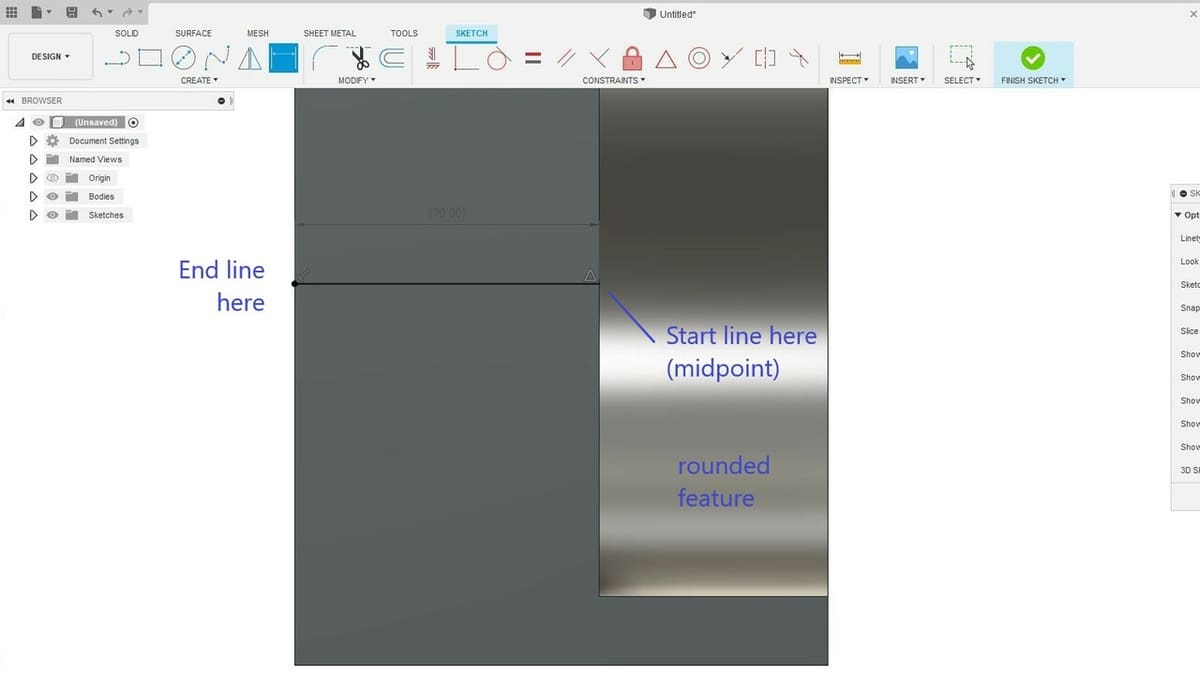Apply the Midpoint triangle constraint
This screenshot has height=675, width=1200.
pos(666,59)
